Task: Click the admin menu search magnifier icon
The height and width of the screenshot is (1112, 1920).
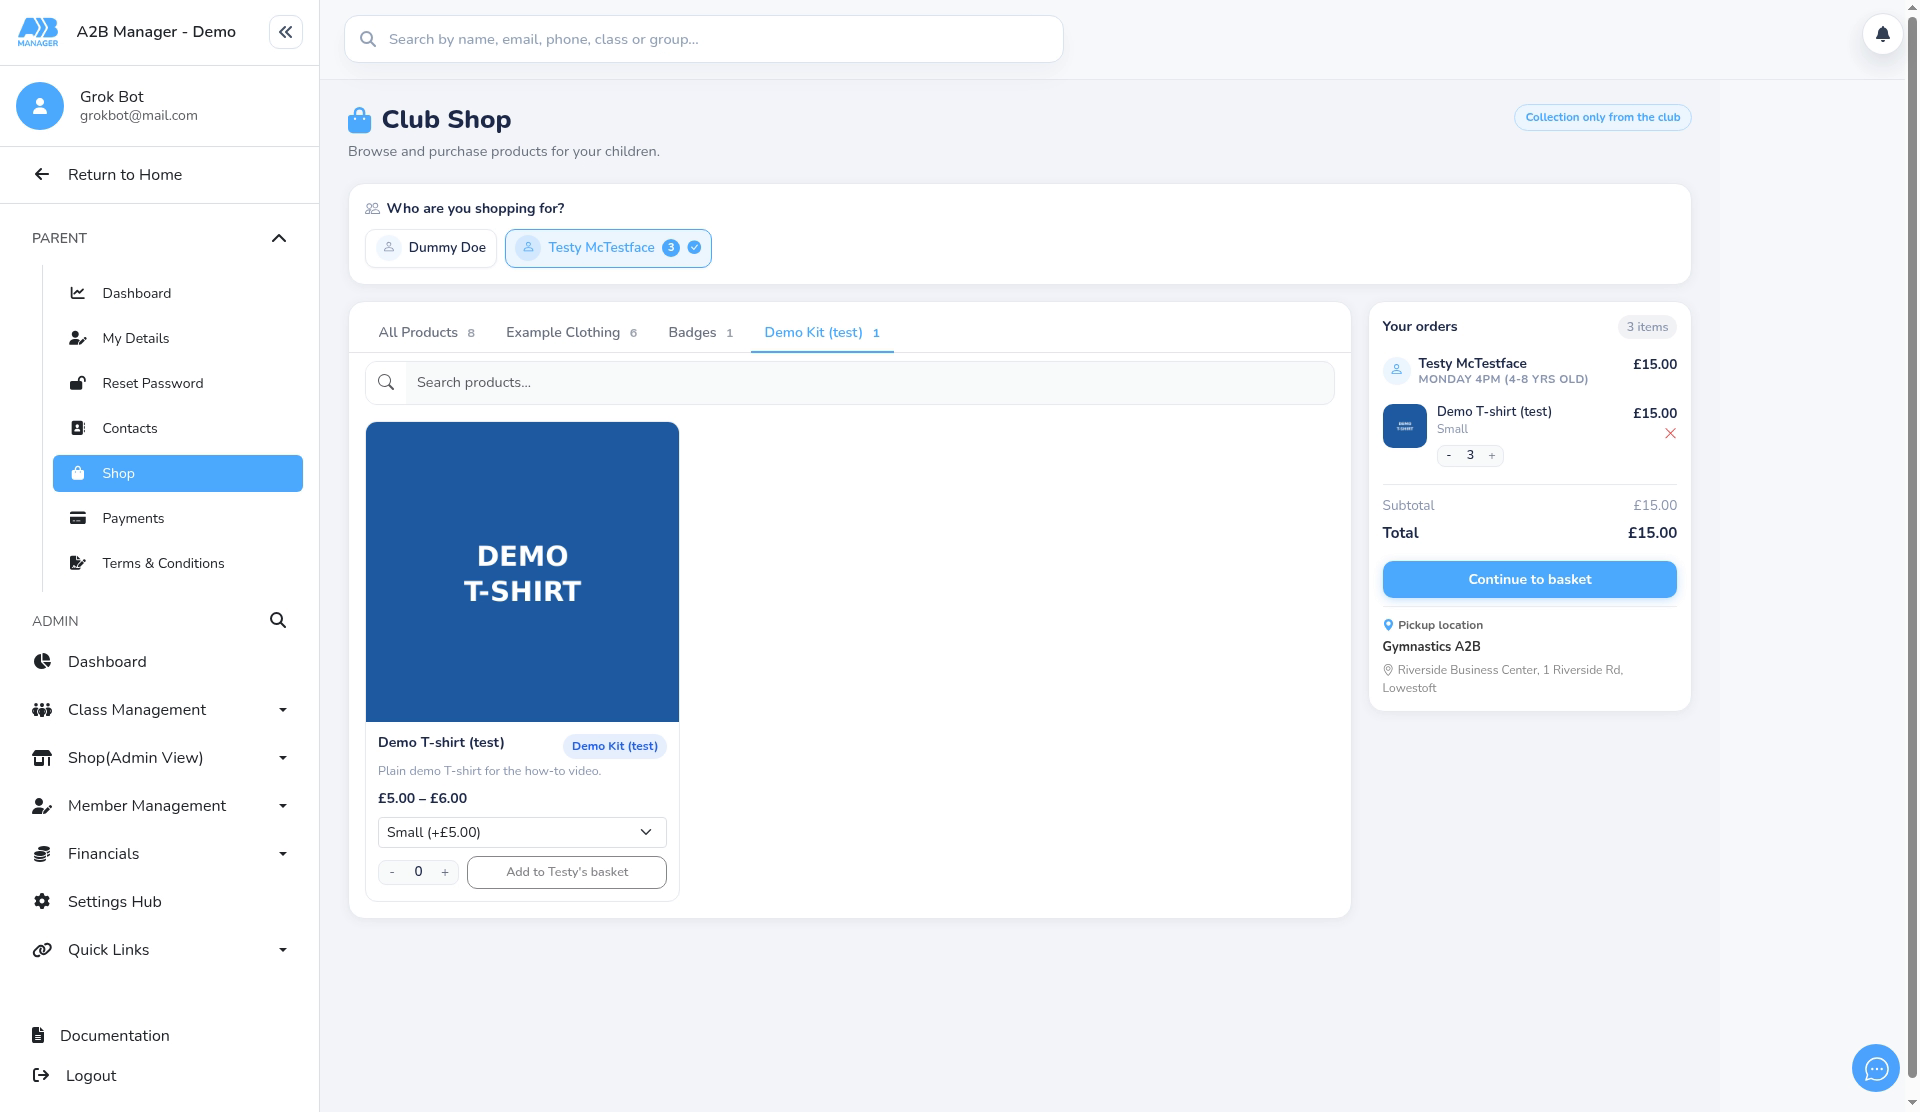Action: click(x=278, y=621)
